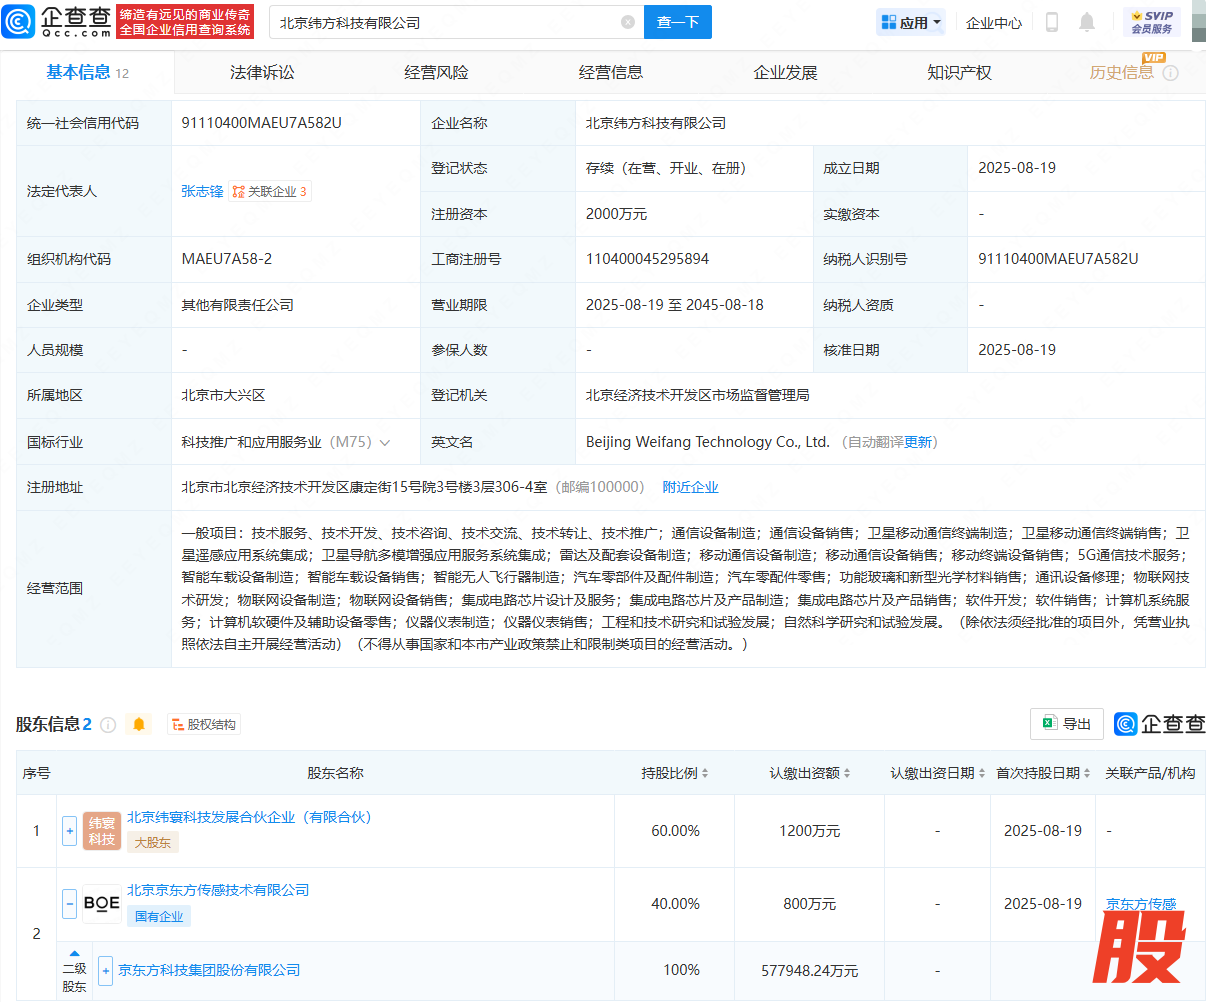Viewport: 1206px width, 1002px height.
Task: Expand 京东方科技集团股份有限公司 sub-shareholder row
Action: (x=106, y=970)
